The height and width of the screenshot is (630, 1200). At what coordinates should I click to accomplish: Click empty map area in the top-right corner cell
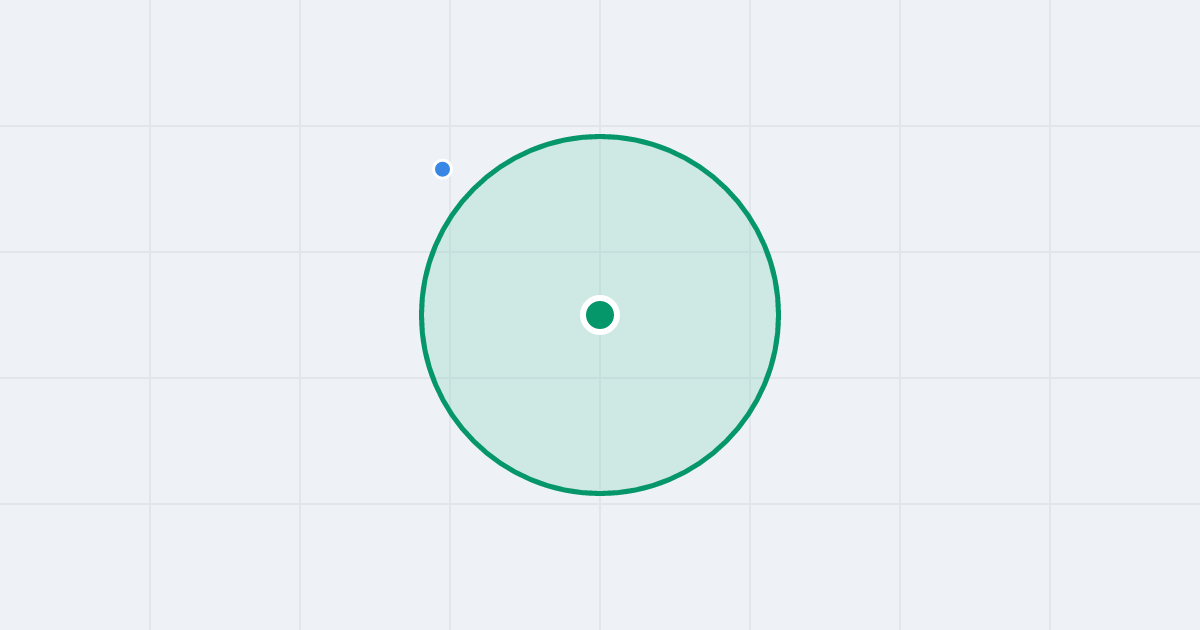(1125, 63)
